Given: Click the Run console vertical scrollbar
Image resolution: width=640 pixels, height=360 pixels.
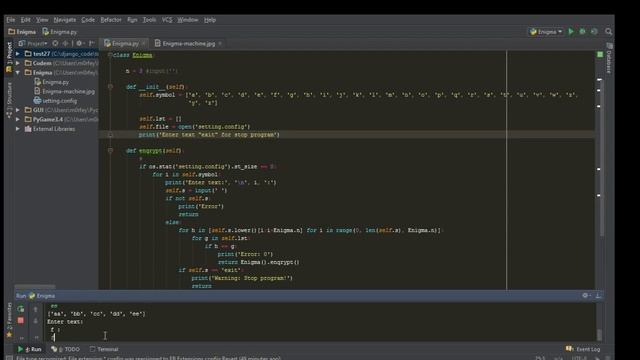Looking at the screenshot, I should 599,335.
